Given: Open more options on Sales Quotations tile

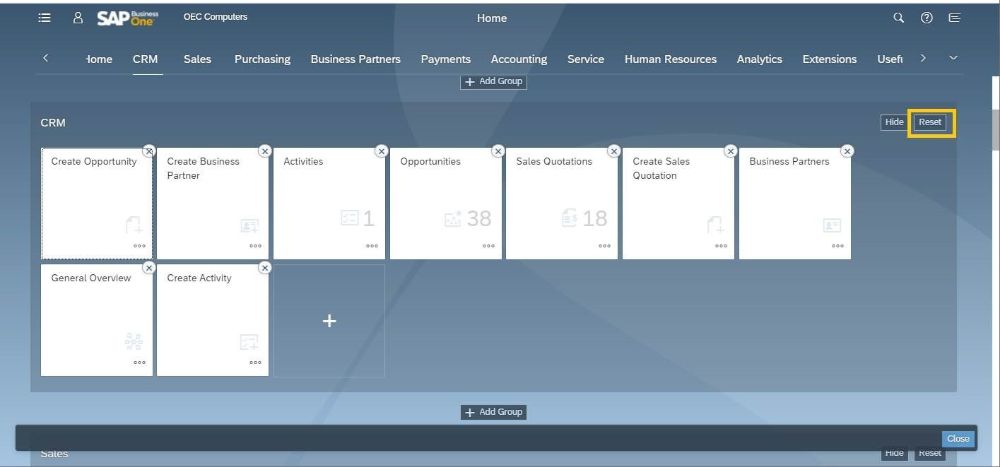Looking at the screenshot, I should [605, 246].
